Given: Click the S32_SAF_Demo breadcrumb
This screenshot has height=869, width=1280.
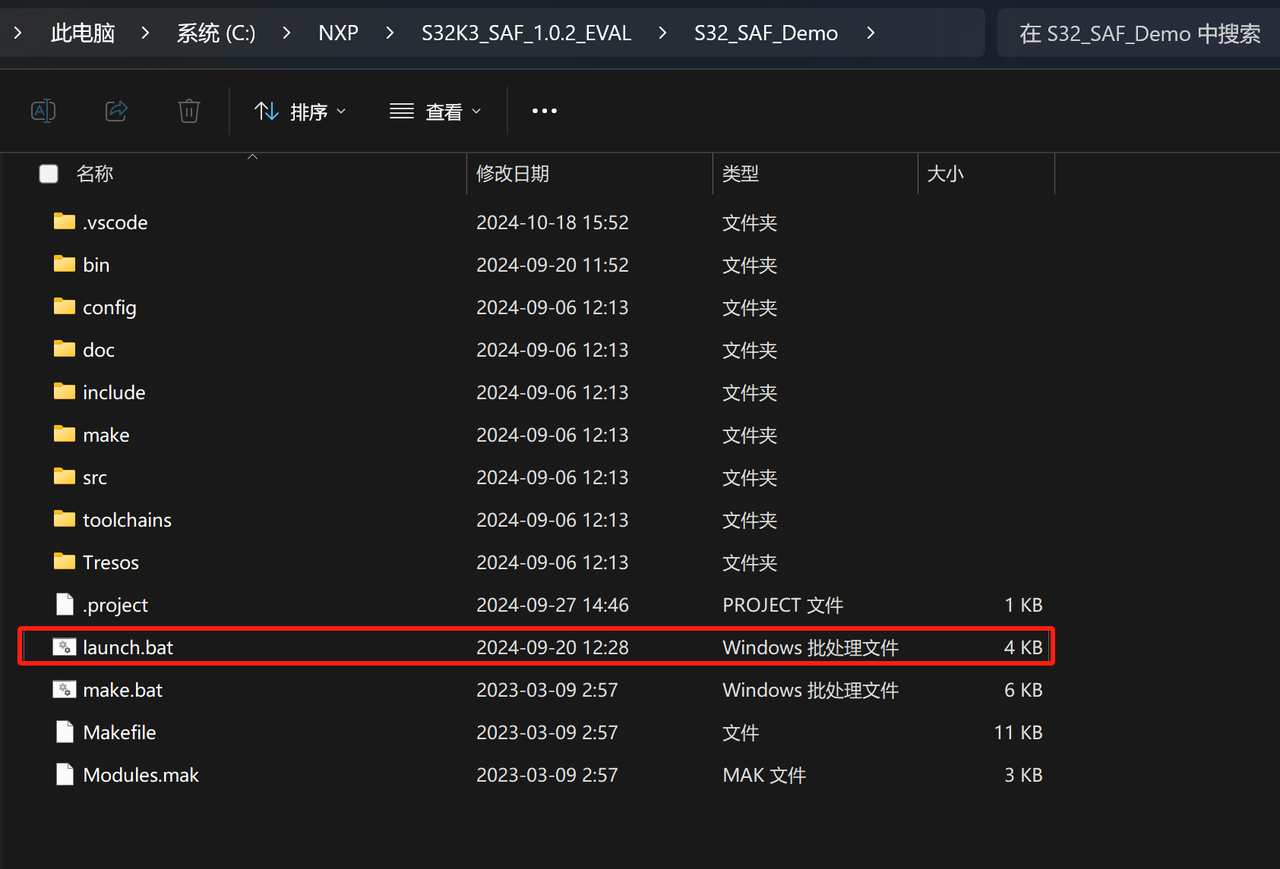Looking at the screenshot, I should [766, 33].
